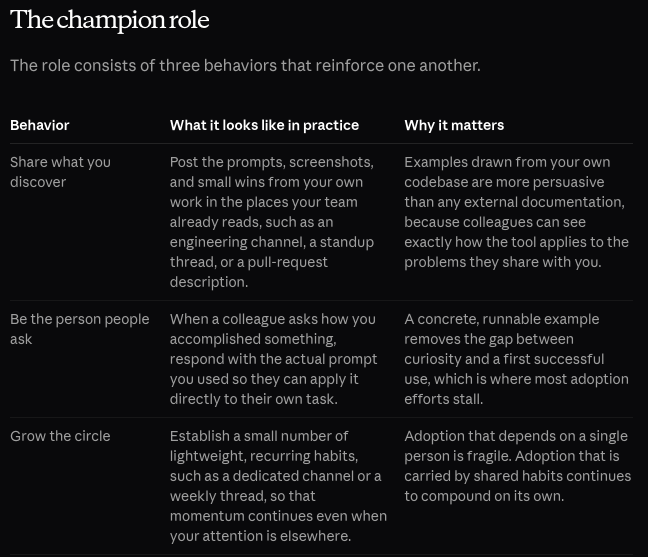Click the heading 'The champion role'
The width and height of the screenshot is (648, 557).
pos(110,20)
